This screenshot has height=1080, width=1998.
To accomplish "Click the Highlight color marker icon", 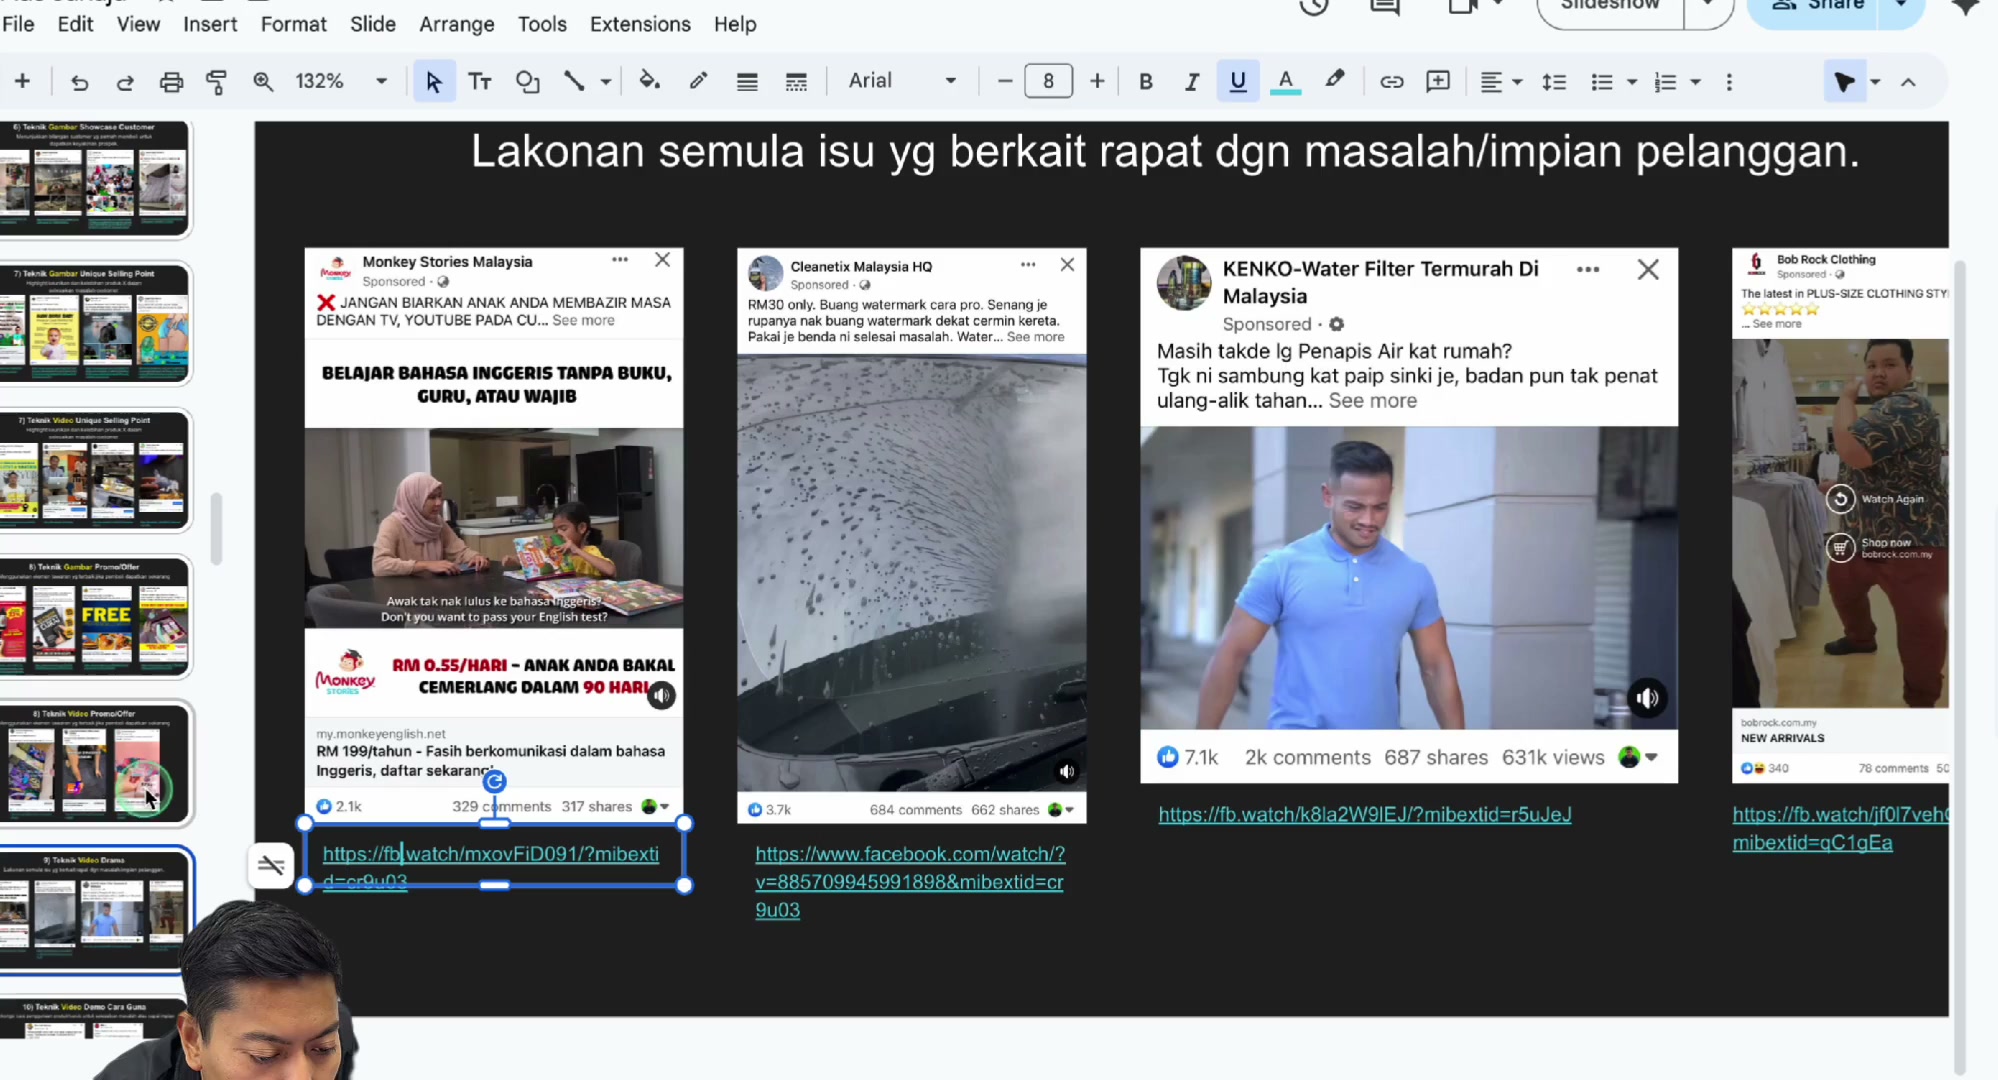I will tap(1335, 81).
